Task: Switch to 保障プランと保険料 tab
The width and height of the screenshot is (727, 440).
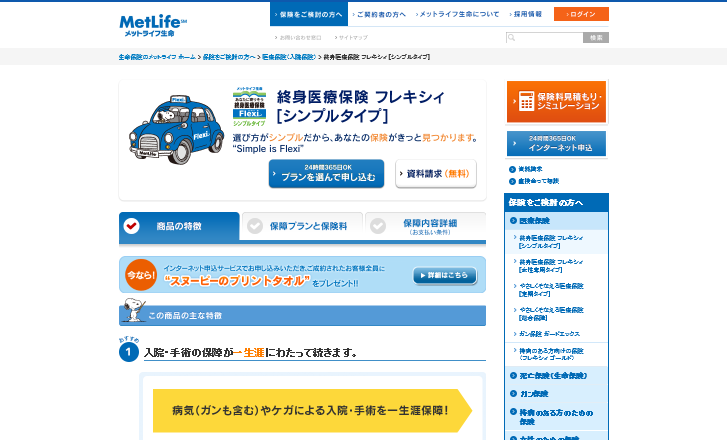Action: [x=302, y=226]
